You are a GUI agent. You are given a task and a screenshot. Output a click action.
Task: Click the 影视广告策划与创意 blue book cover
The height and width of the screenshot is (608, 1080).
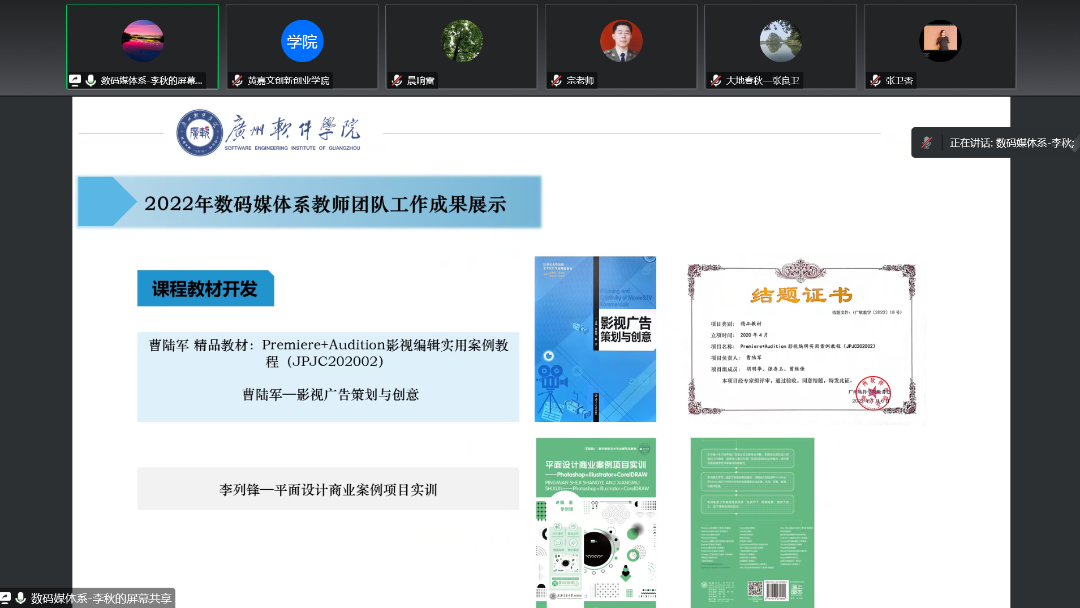[595, 338]
